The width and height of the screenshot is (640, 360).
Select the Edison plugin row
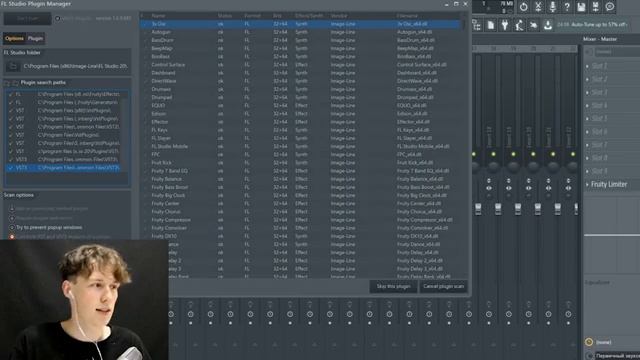pyautogui.click(x=300, y=114)
